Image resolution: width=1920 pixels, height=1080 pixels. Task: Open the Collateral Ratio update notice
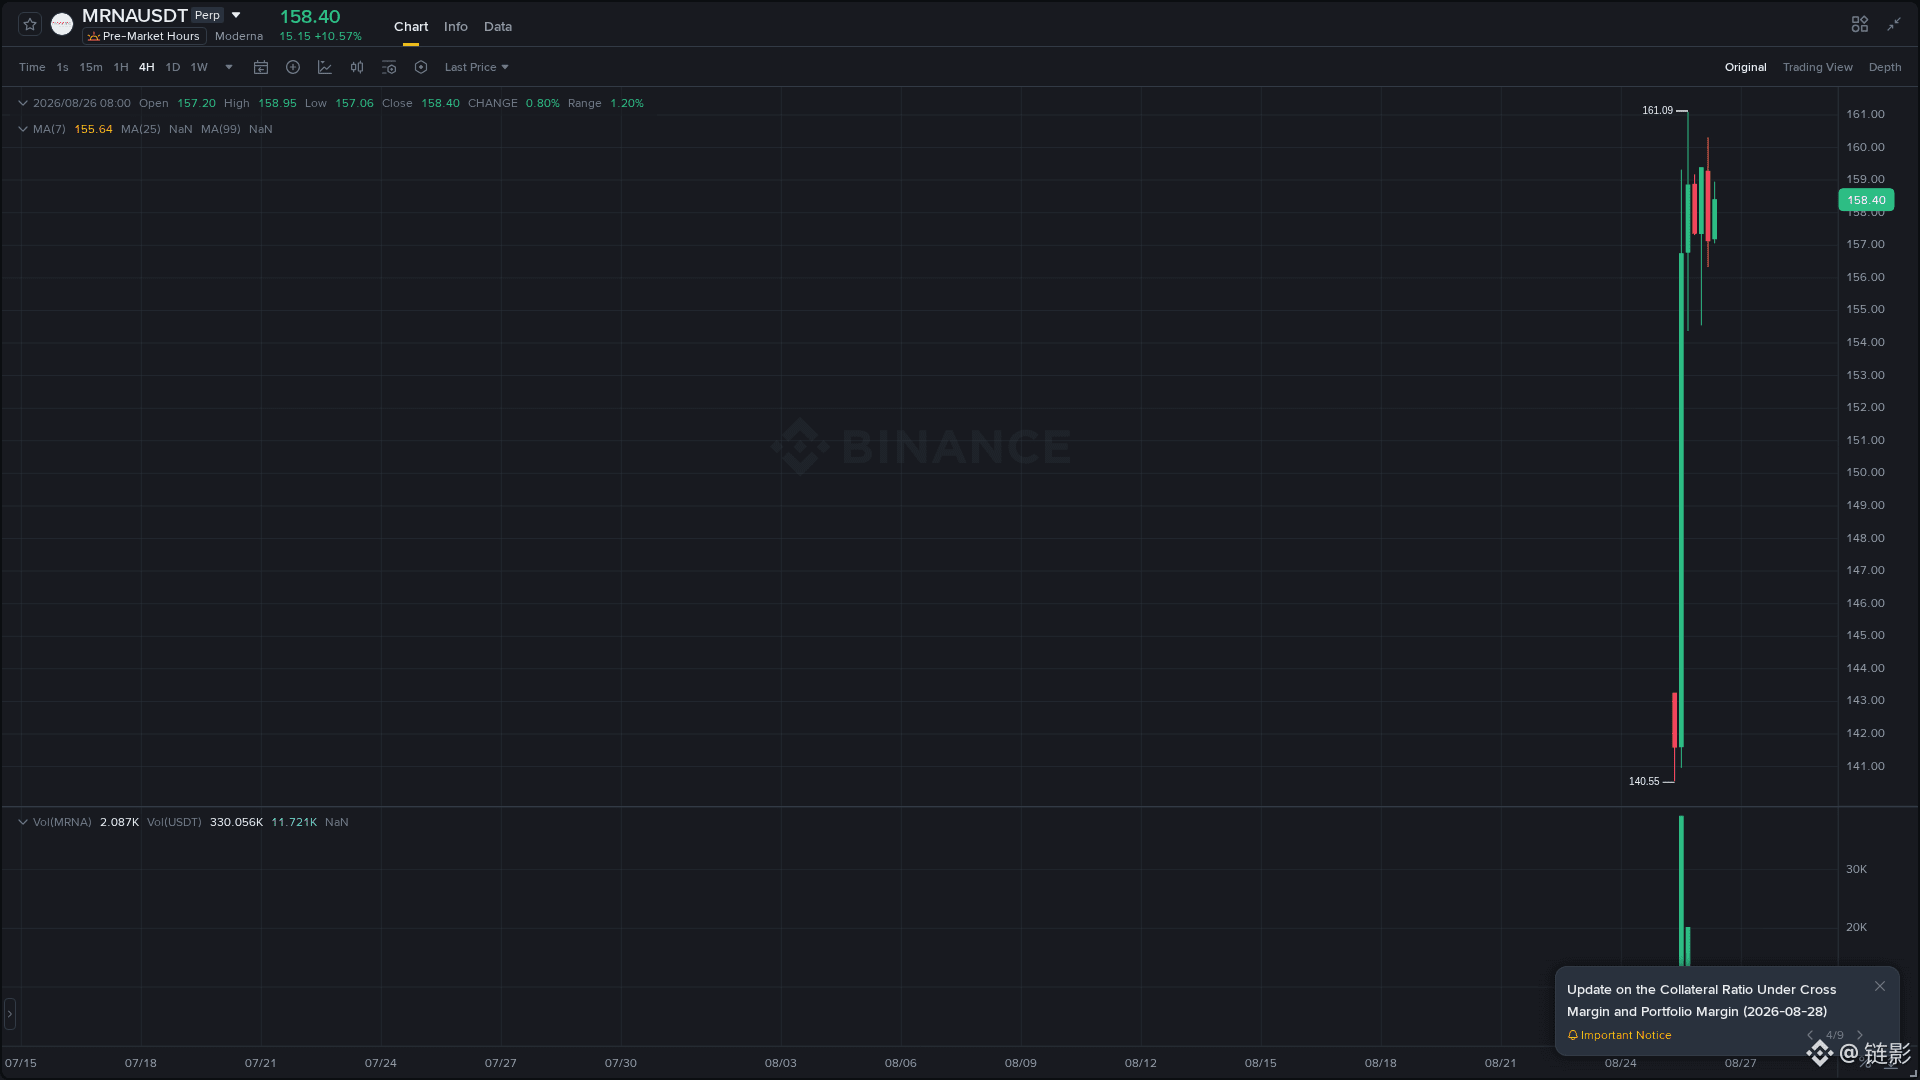tap(1701, 1000)
